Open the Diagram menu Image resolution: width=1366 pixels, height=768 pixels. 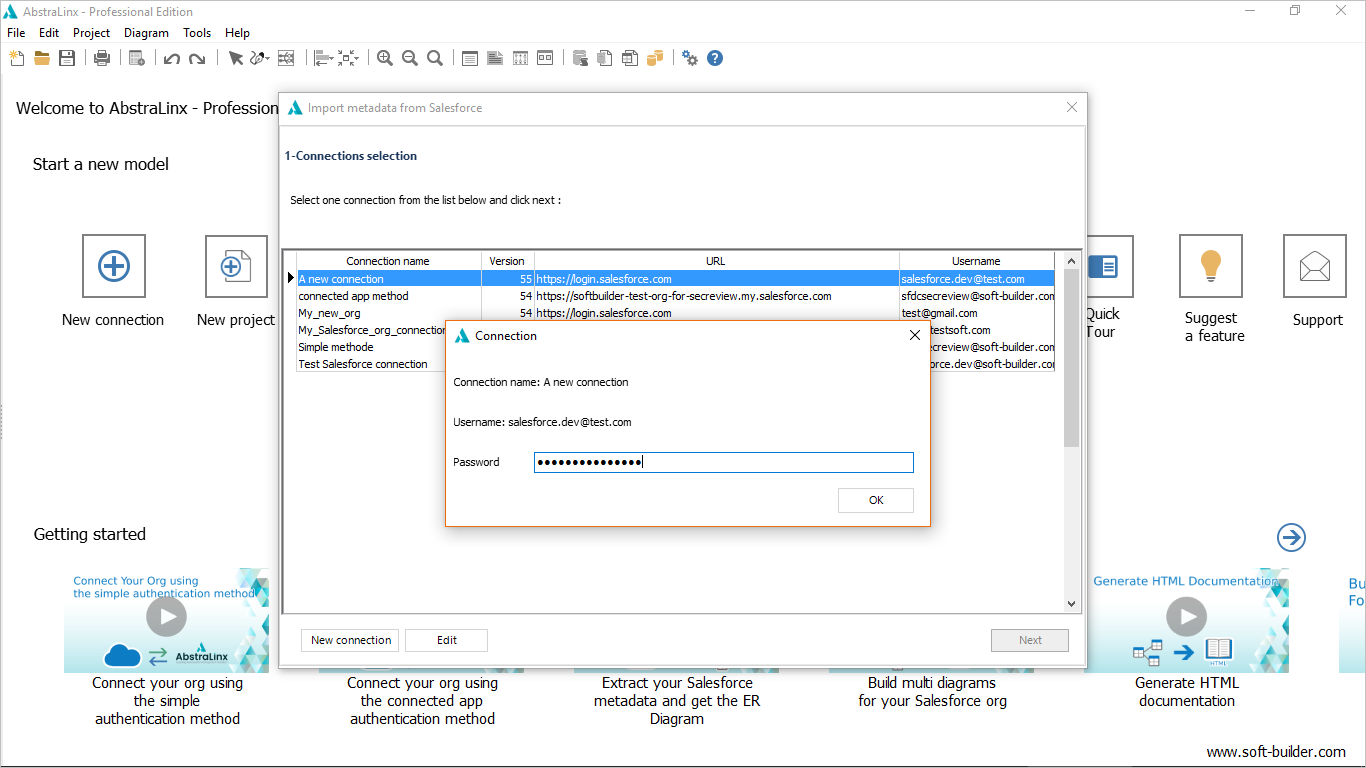click(146, 33)
